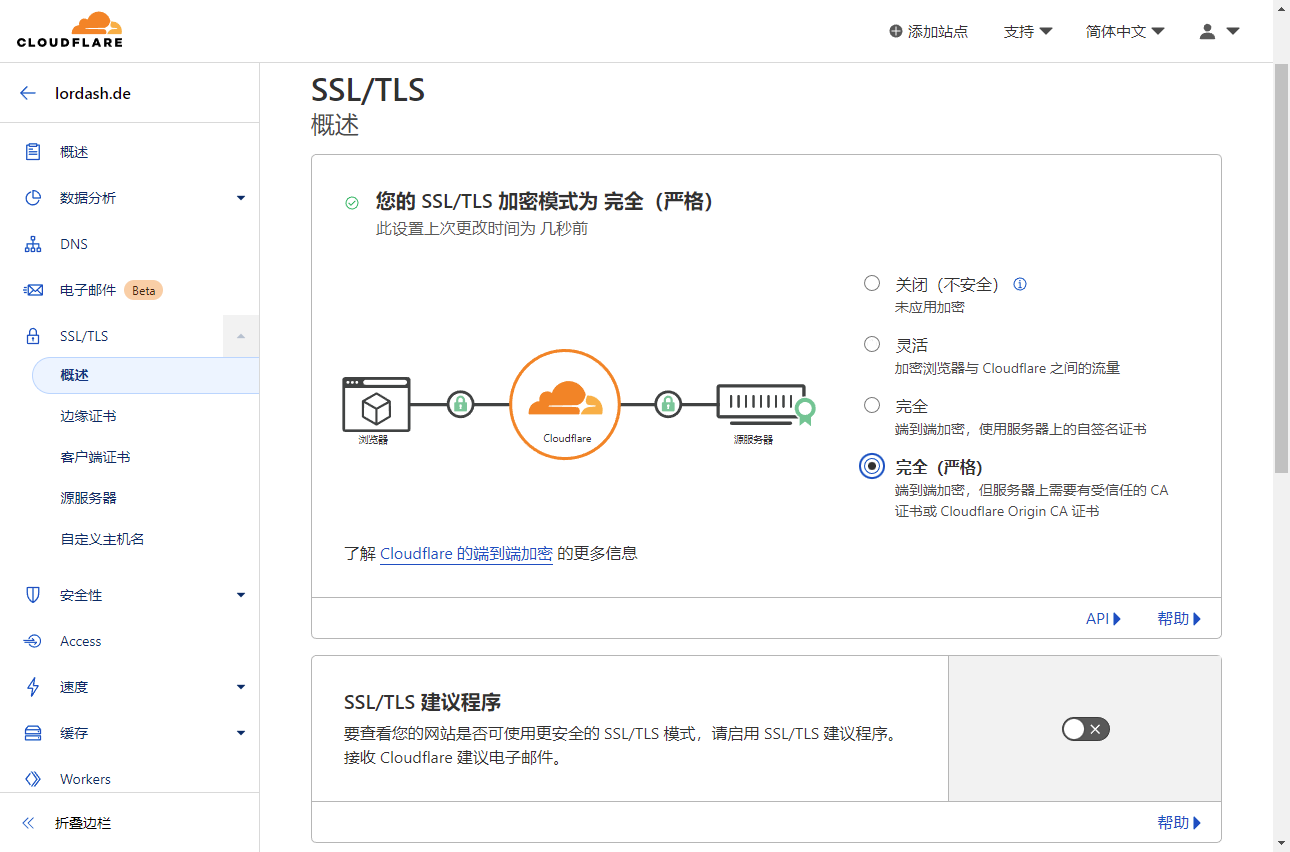
Task: Click the scrollbar down arrow
Action: coord(1281,843)
